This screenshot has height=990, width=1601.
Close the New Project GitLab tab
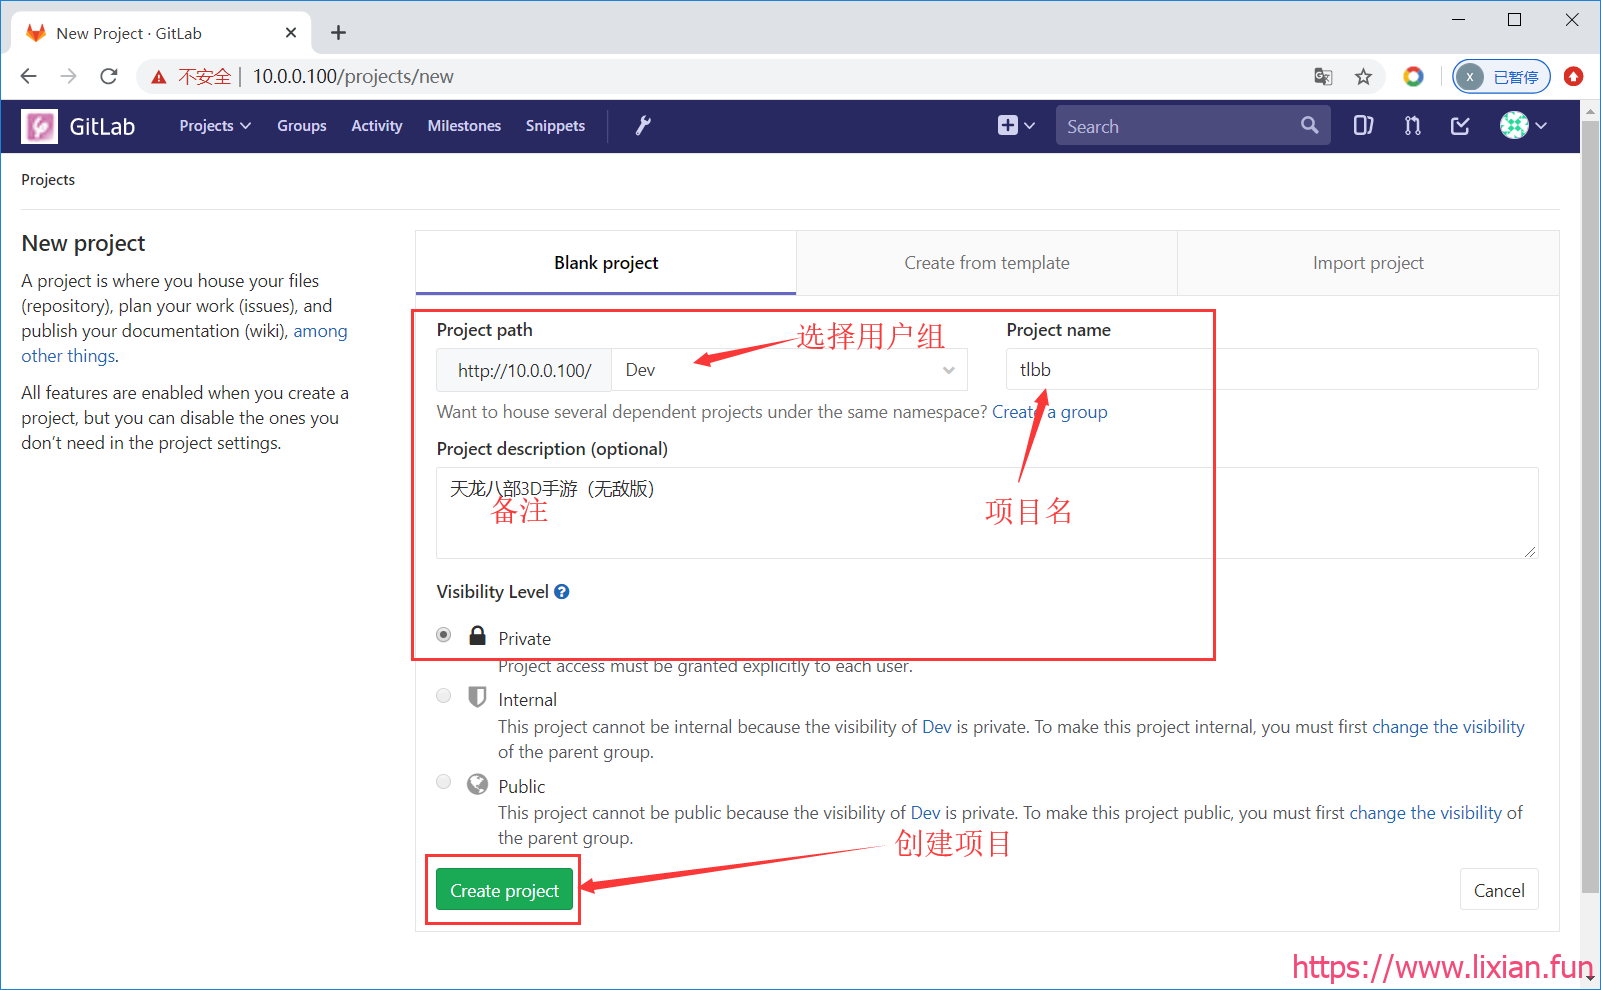[x=291, y=33]
